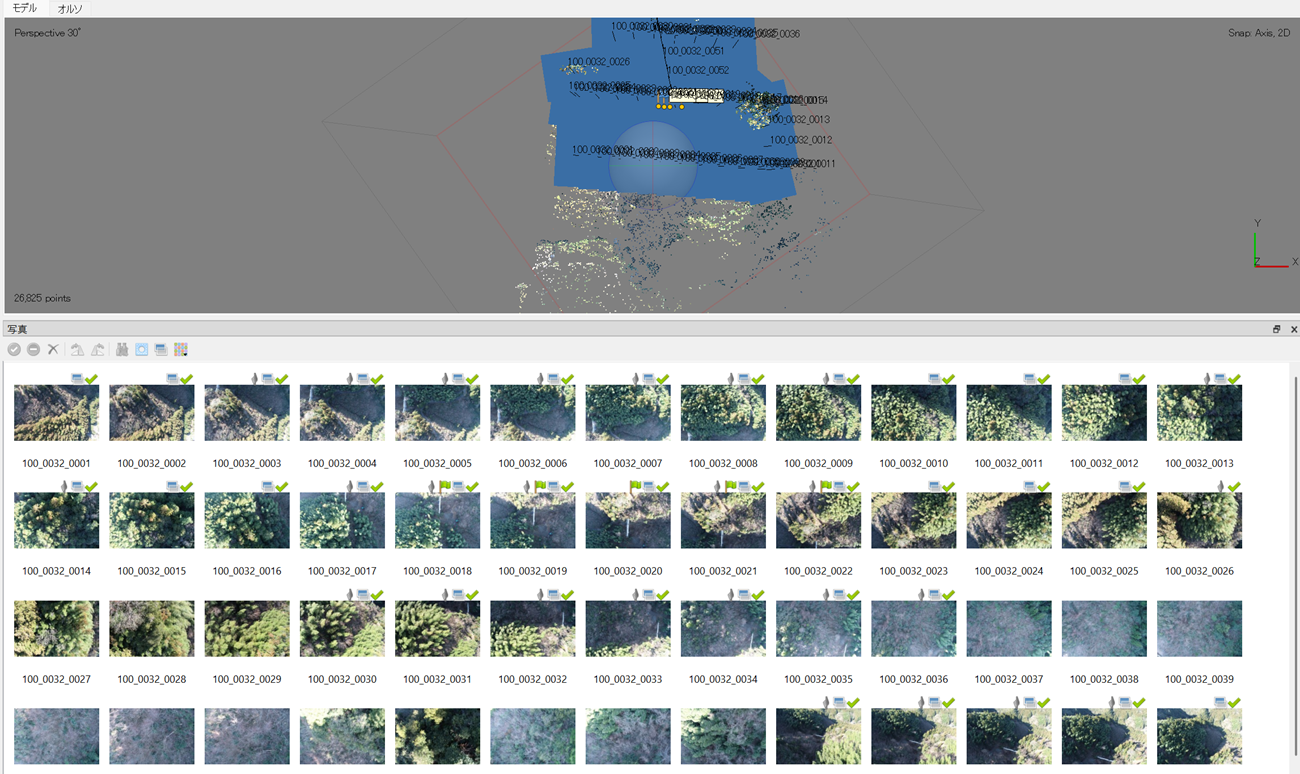The height and width of the screenshot is (774, 1300).
Task: Click the trackball sphere in model view
Action: click(x=652, y=159)
